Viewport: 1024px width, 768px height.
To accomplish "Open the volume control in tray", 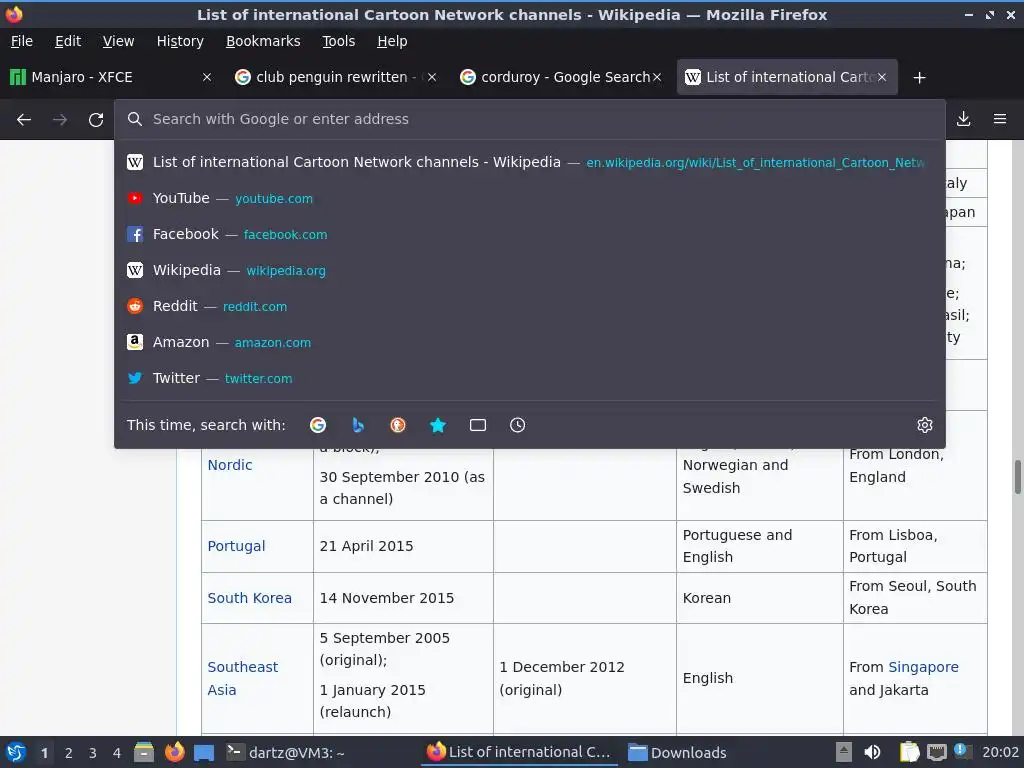I will tap(872, 752).
